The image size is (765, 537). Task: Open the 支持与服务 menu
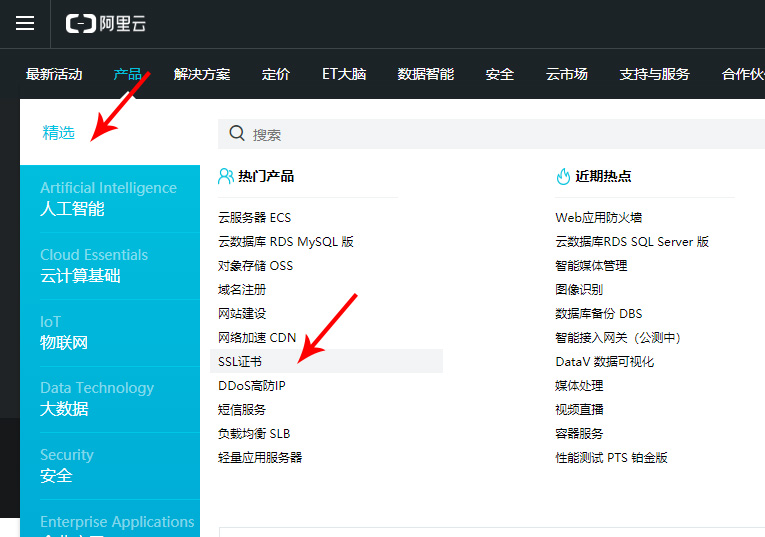tap(655, 74)
